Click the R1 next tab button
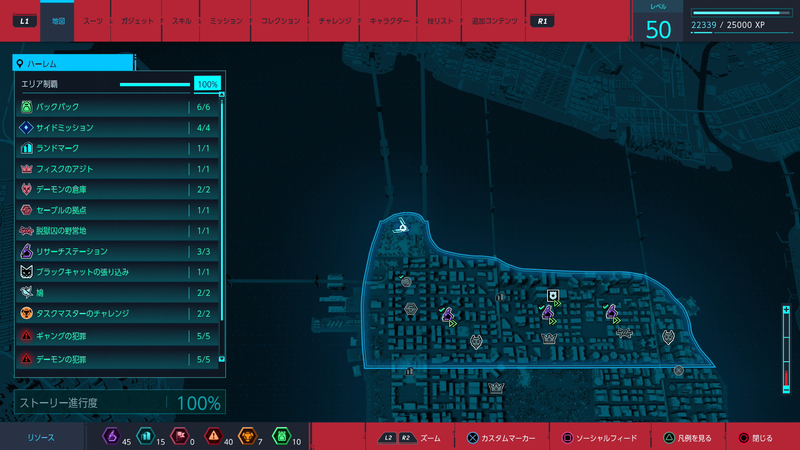 point(542,21)
